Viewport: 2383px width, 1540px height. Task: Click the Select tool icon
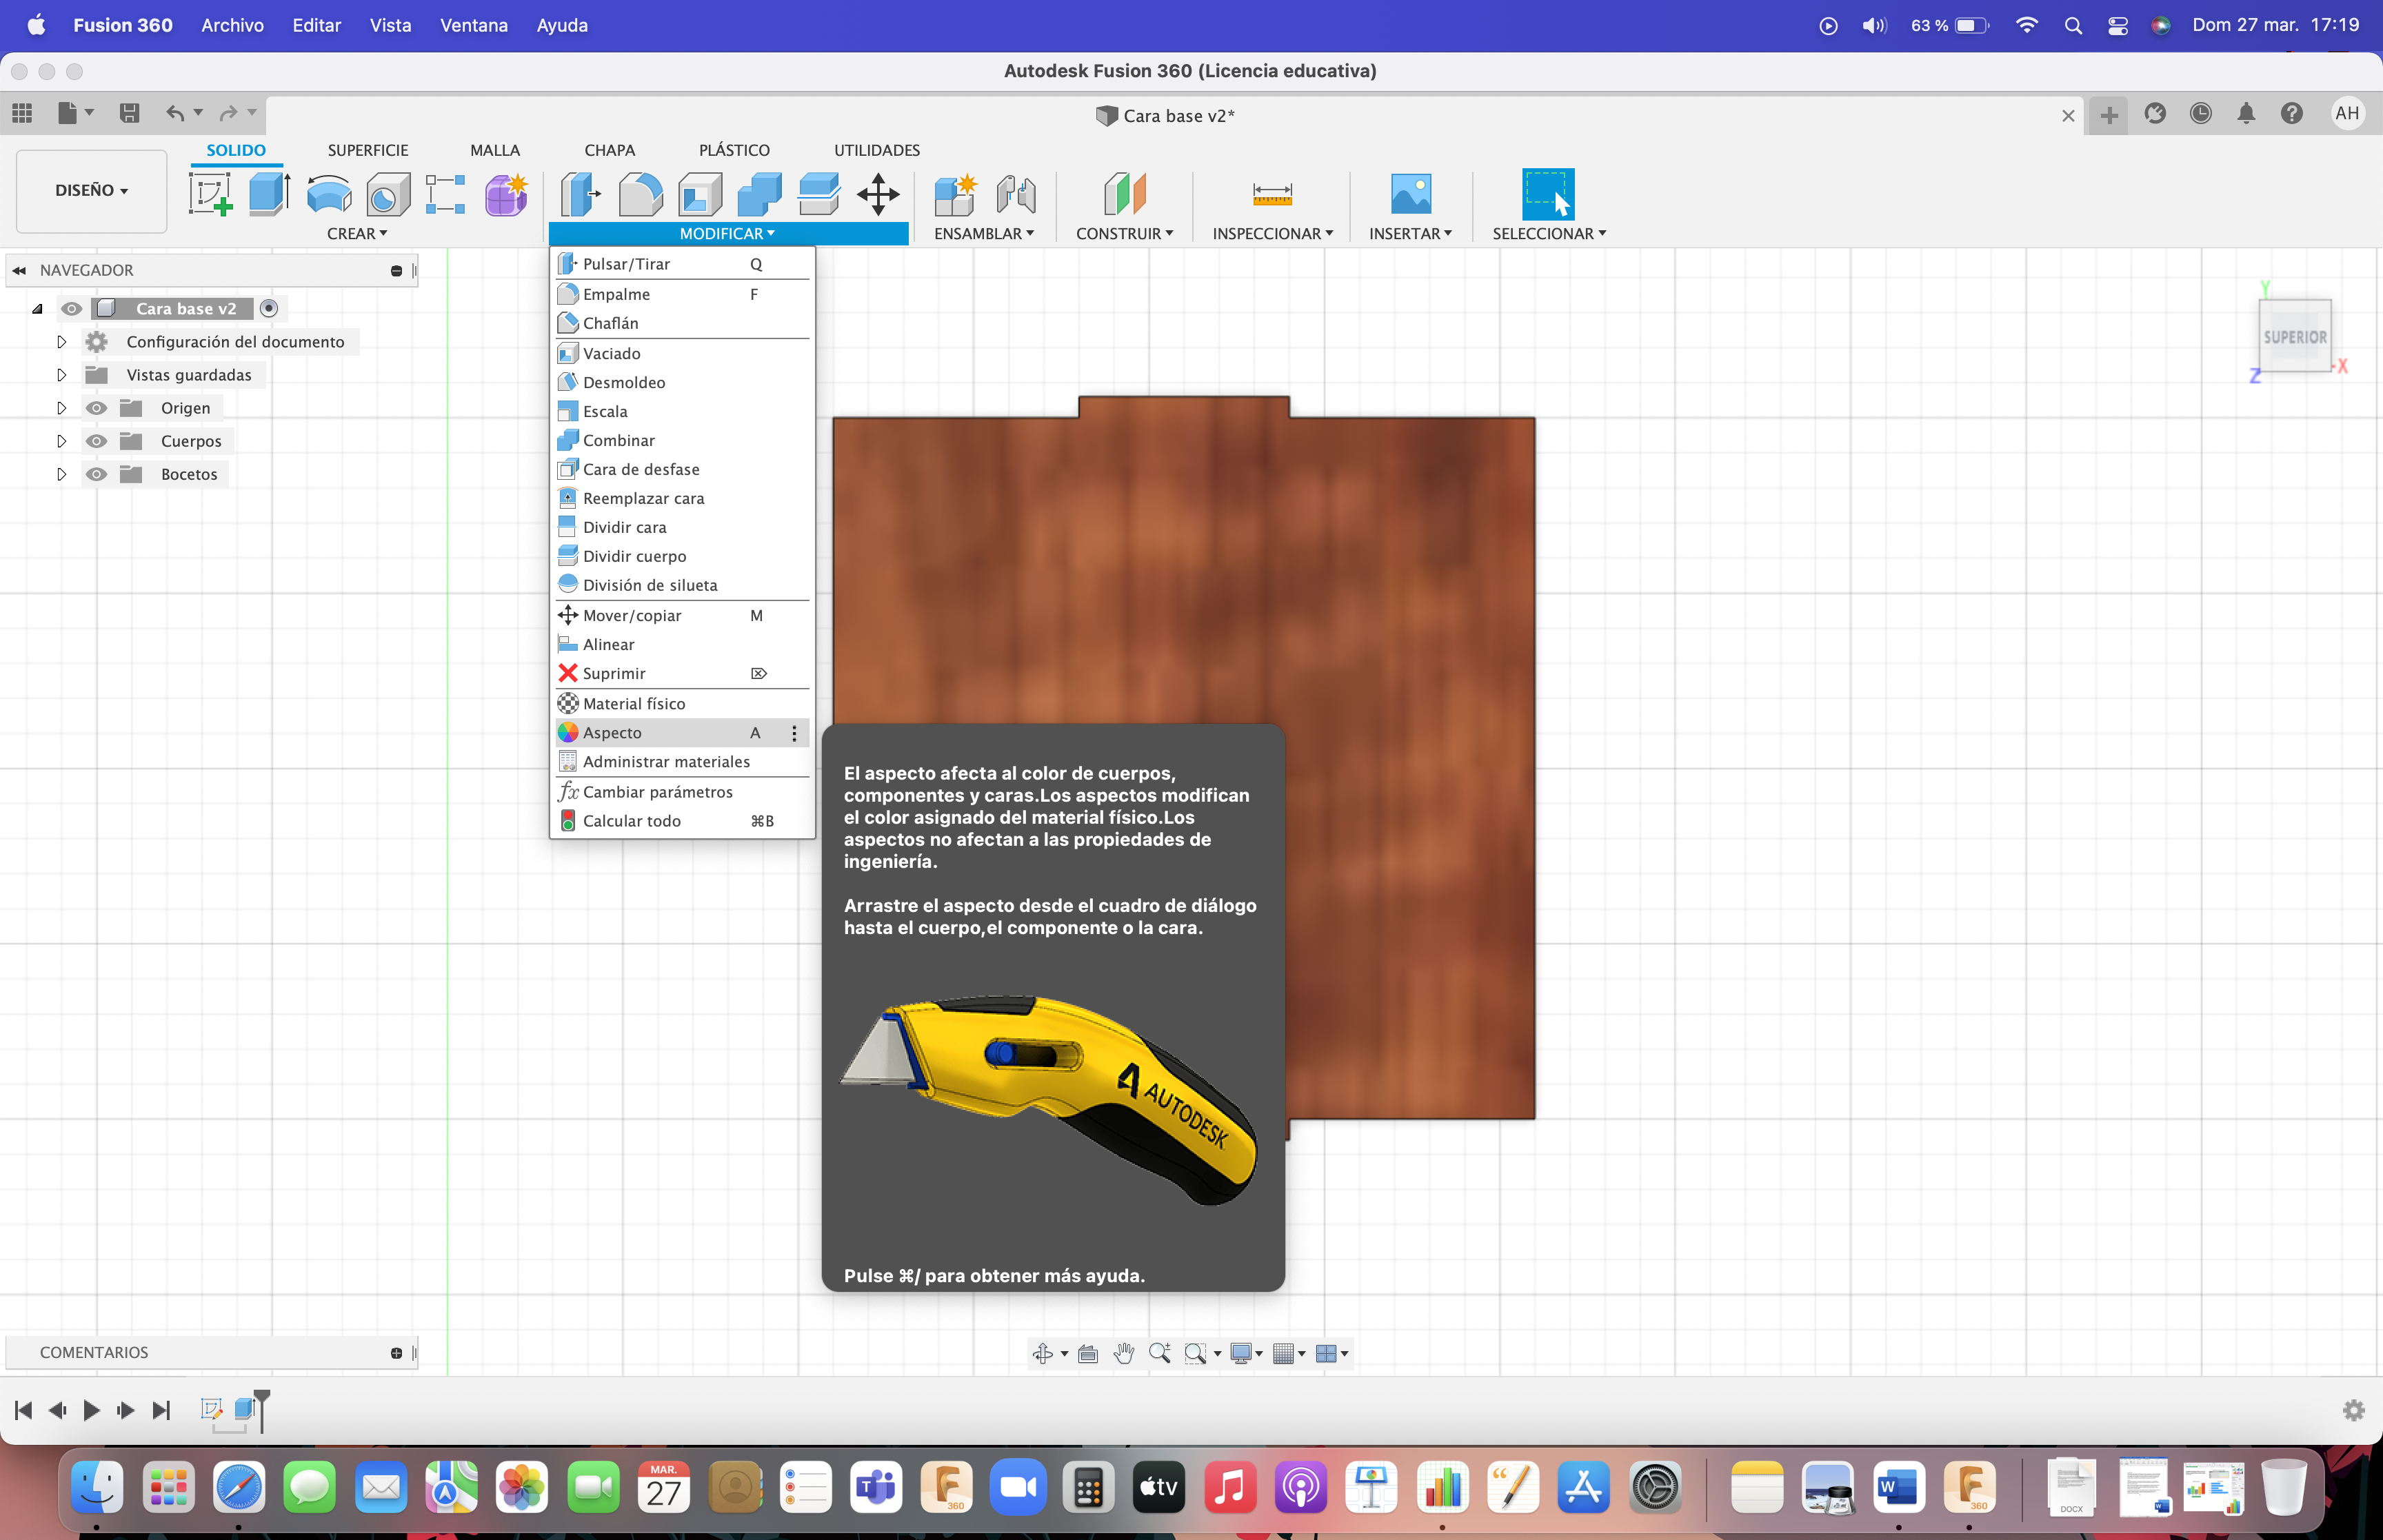click(1547, 193)
